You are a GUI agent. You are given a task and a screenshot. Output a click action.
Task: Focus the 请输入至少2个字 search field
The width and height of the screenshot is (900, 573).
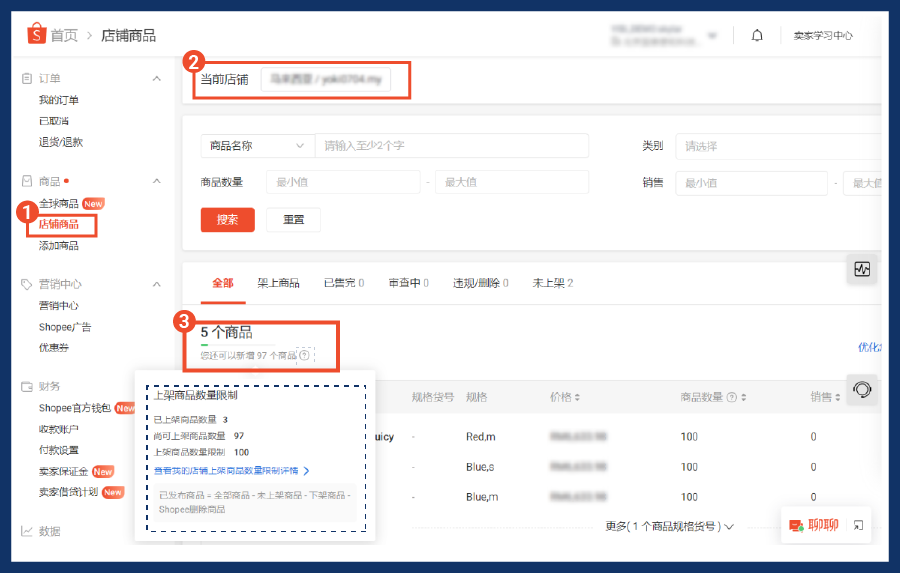tap(452, 146)
